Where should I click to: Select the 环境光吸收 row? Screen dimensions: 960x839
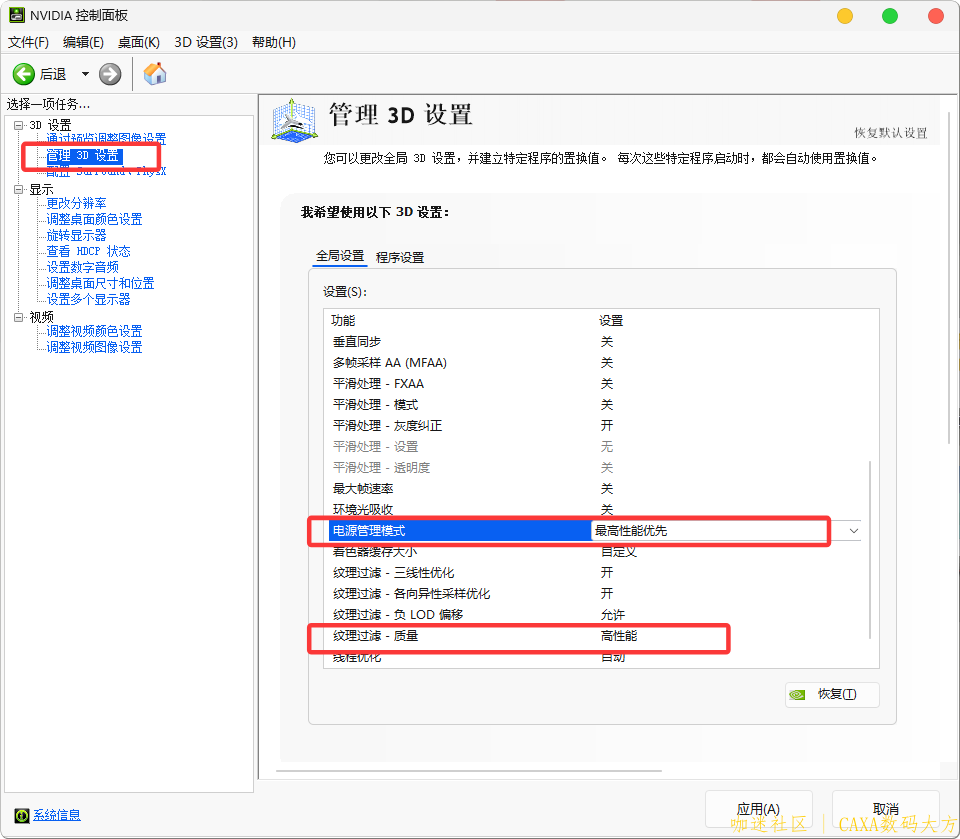[596, 510]
